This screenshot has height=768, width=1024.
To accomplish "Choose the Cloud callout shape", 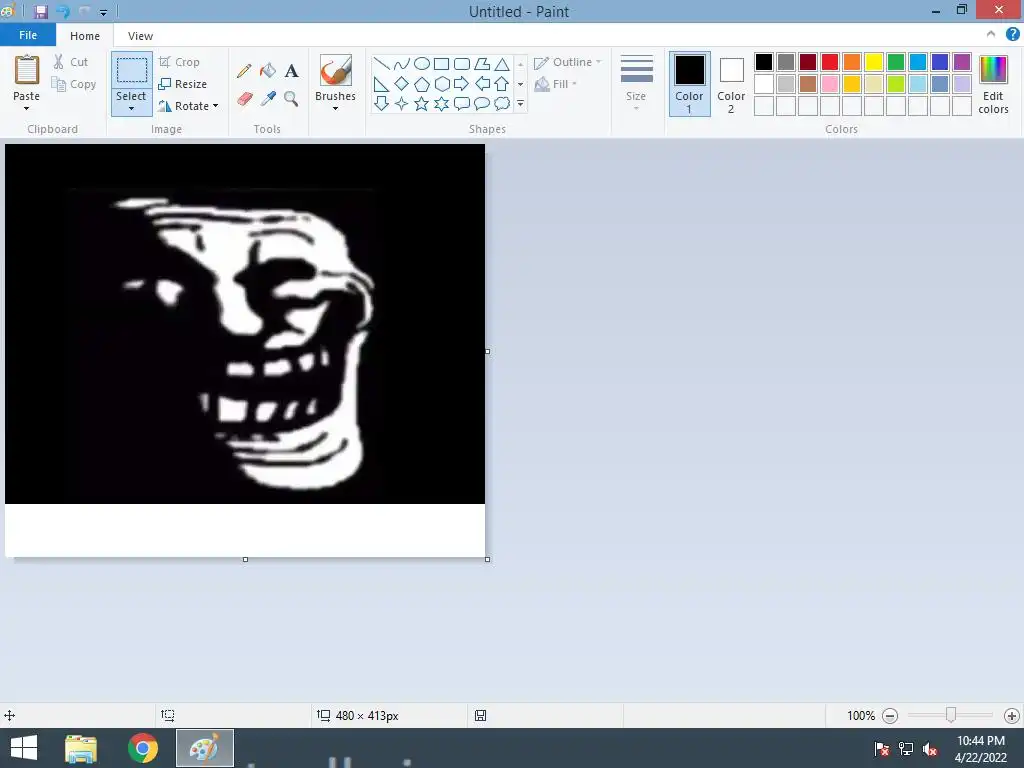I will [x=502, y=103].
